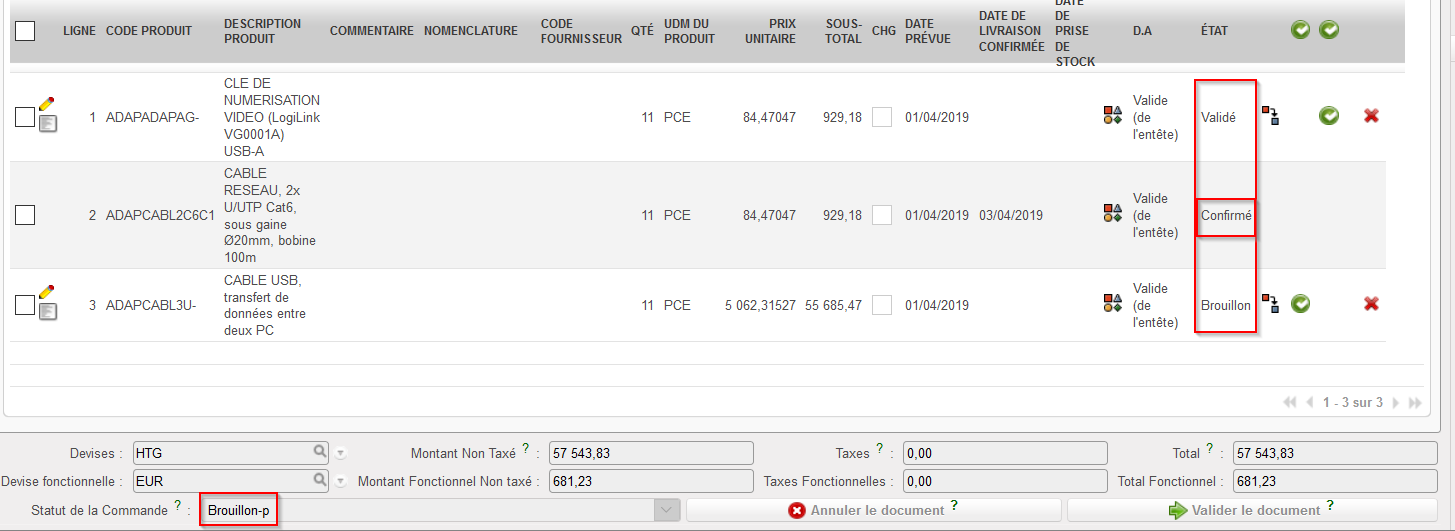Image resolution: width=1455 pixels, height=531 pixels.
Task: Go to the previous page of lines
Action: pyautogui.click(x=1309, y=402)
